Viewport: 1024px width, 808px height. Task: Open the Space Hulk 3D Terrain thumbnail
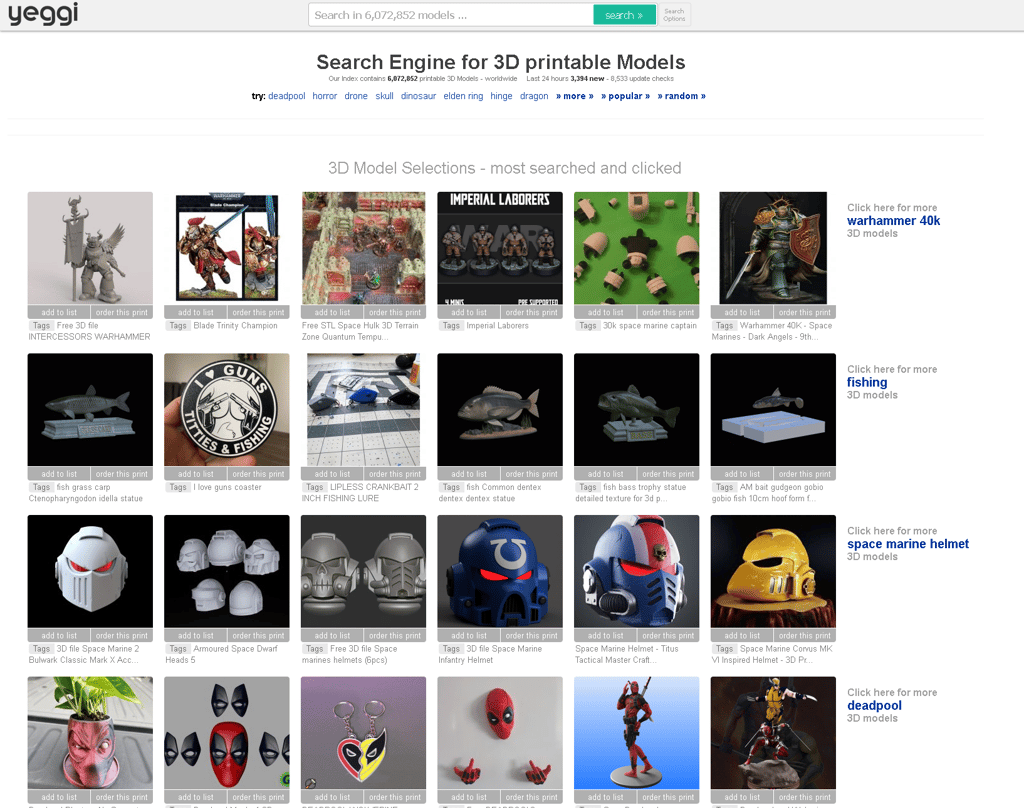364,248
